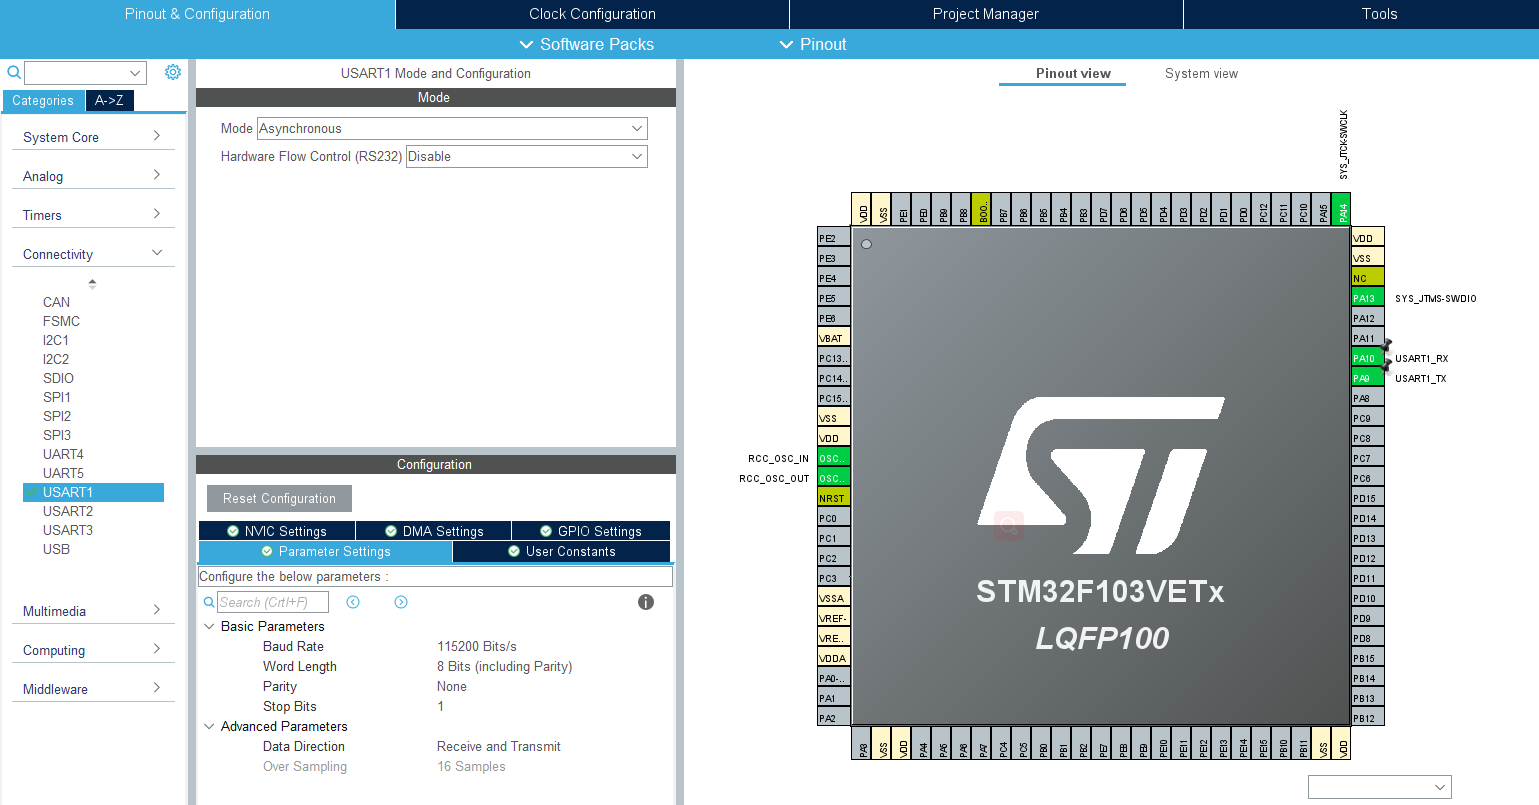Collapse the Connectivity category
Image resolution: width=1539 pixels, height=805 pixels.
(93, 254)
